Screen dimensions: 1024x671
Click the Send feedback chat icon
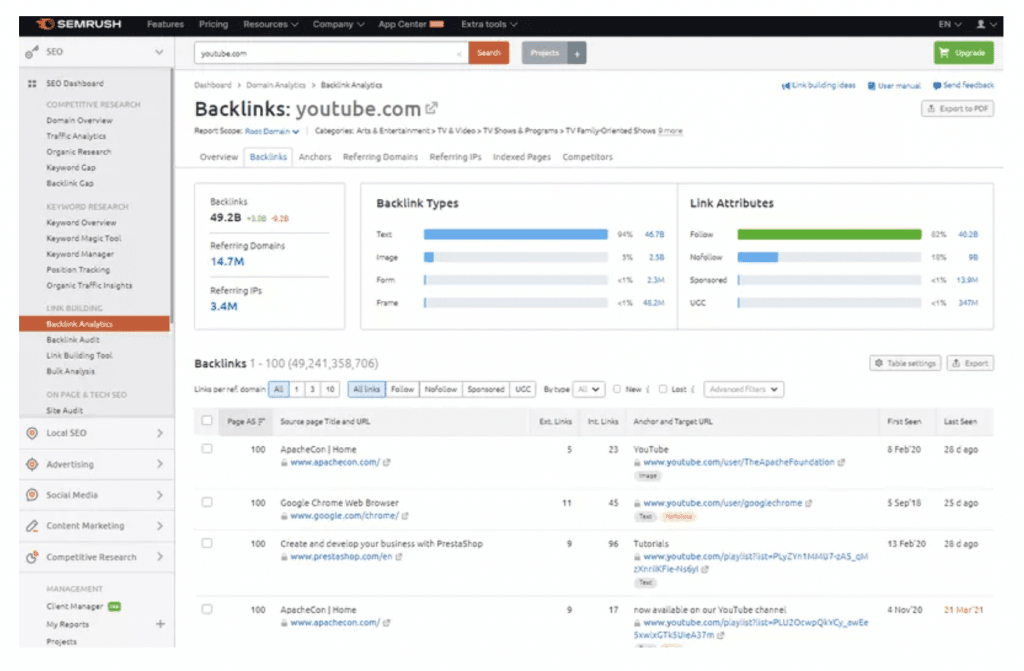936,86
